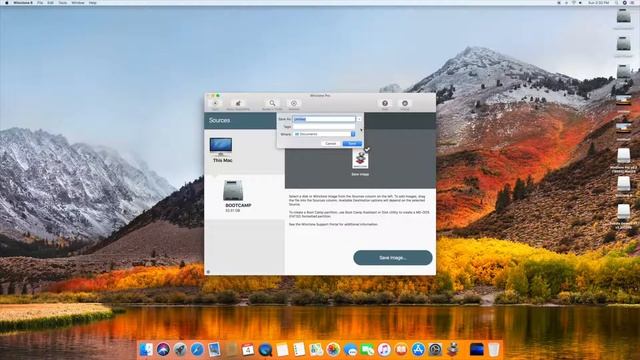Viewport: 640px width, 360px height.
Task: Open QuickTime Player from the Dock
Action: point(265,350)
